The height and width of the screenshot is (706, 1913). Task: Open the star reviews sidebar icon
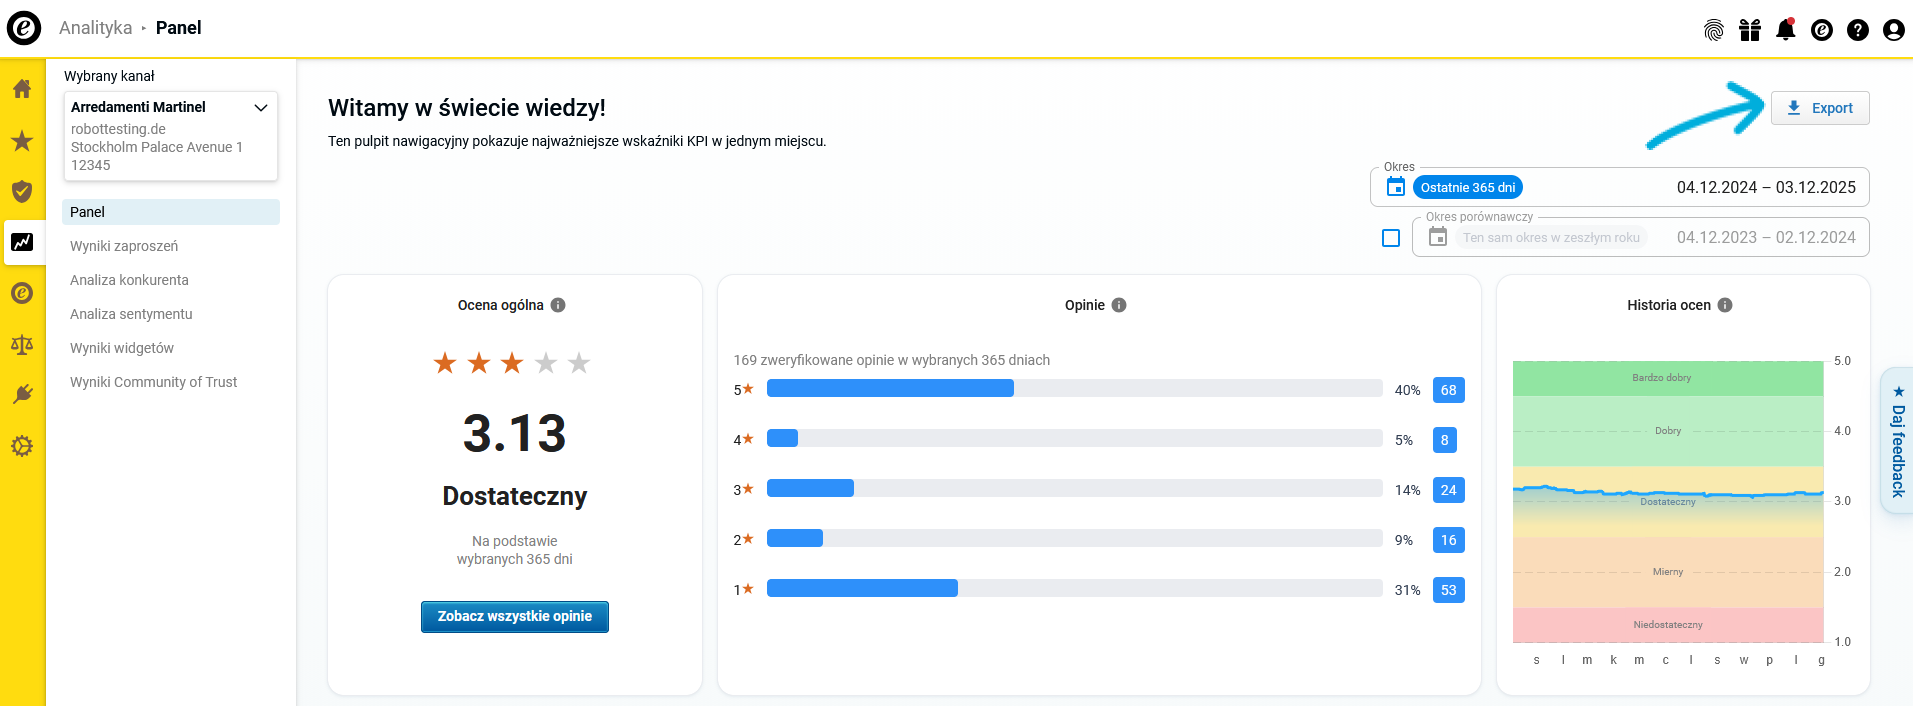[x=22, y=141]
